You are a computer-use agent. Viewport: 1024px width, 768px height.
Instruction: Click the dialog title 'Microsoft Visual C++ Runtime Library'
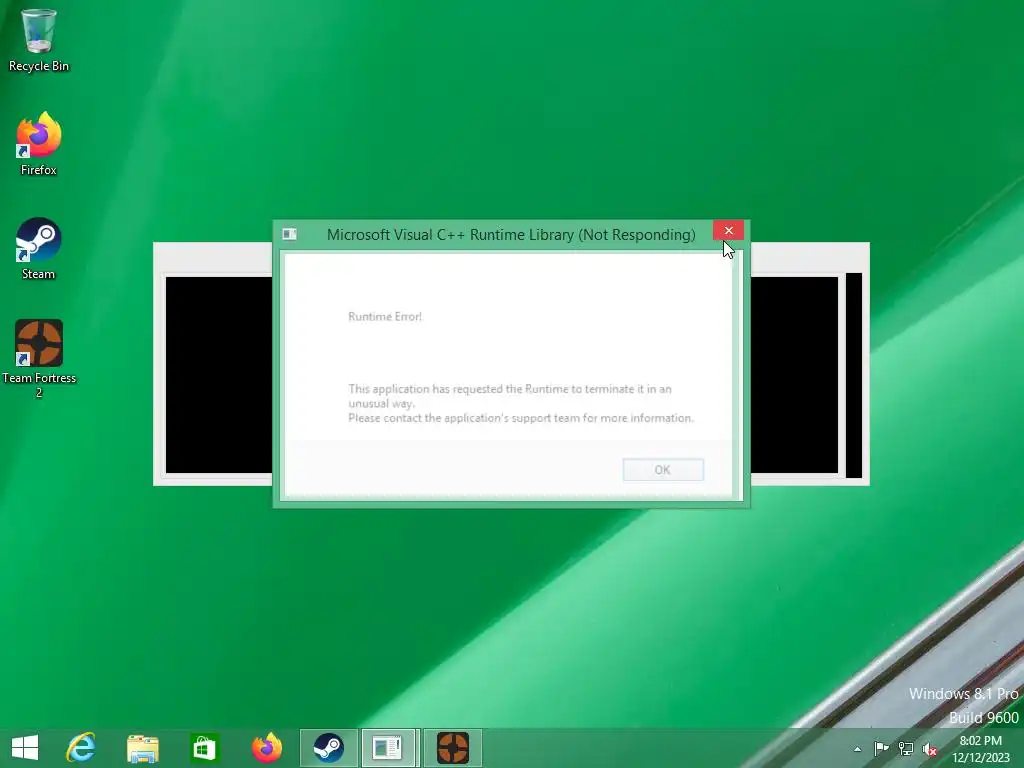(511, 234)
